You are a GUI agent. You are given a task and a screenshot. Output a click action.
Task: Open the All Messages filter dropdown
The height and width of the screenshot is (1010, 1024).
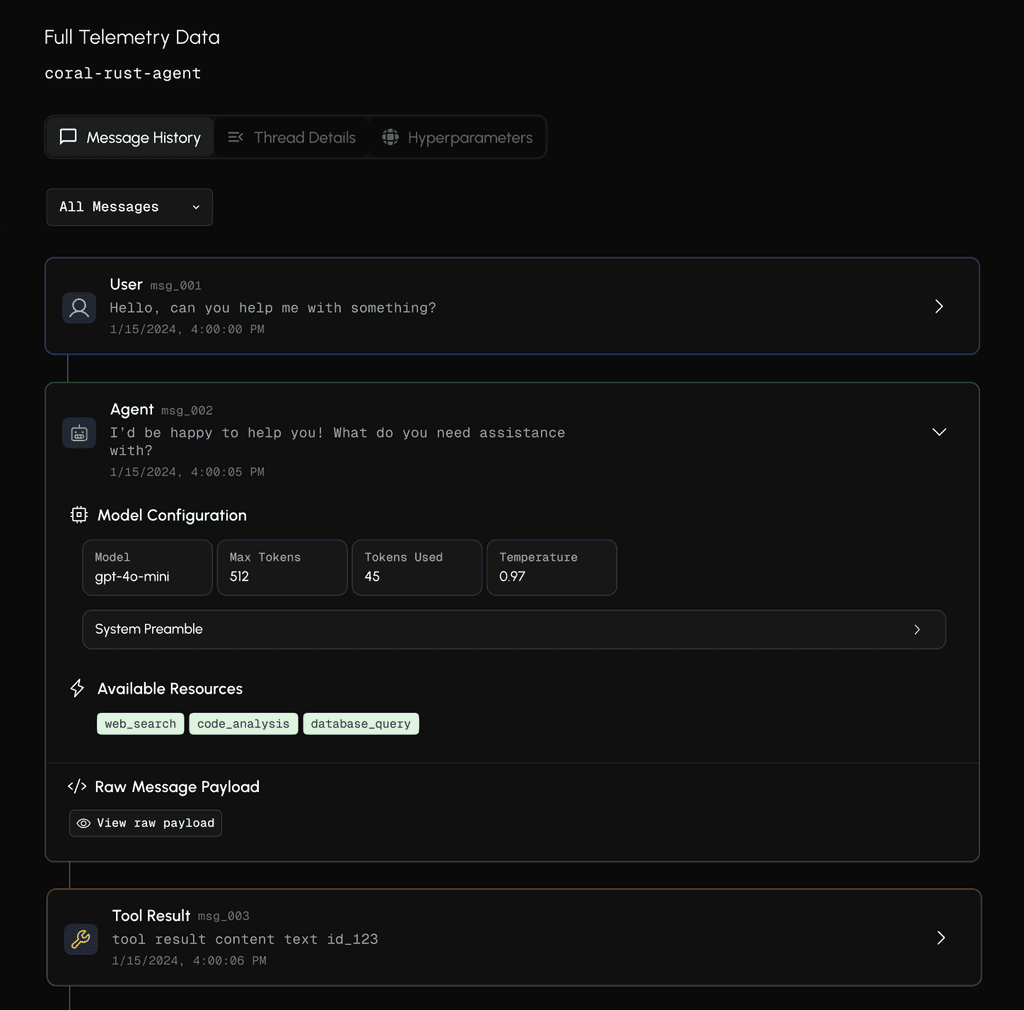pos(129,207)
